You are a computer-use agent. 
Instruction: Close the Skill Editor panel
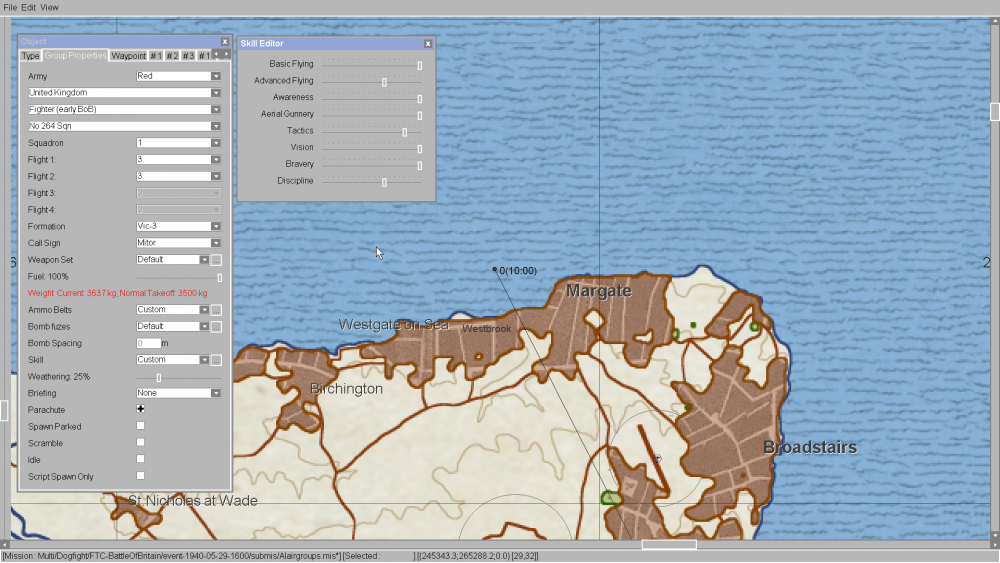click(428, 44)
